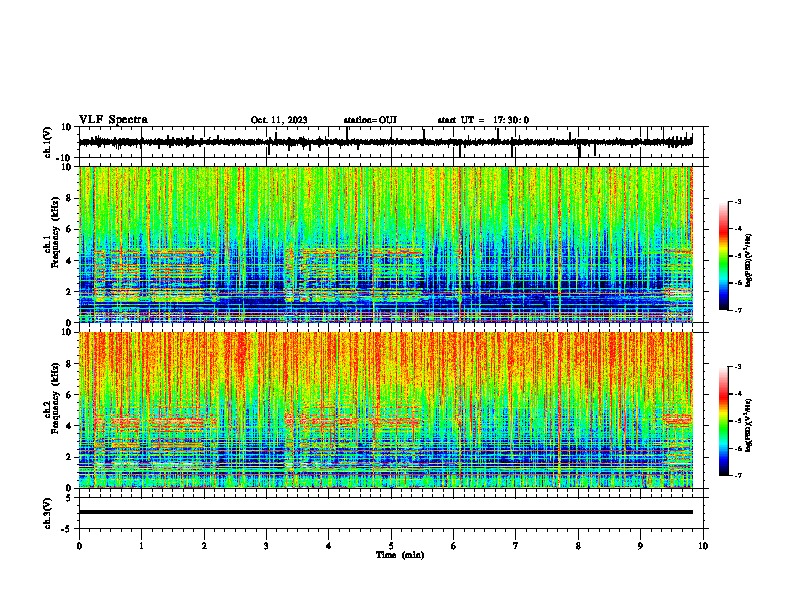Click the time axis tick label "7"
The height and width of the screenshot is (612, 792).
pyautogui.click(x=516, y=546)
